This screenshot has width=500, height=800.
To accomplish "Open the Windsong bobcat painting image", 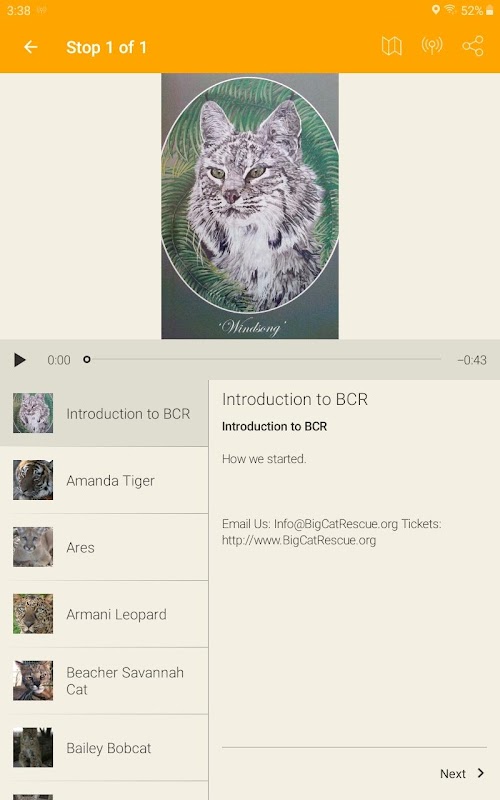I will (250, 206).
